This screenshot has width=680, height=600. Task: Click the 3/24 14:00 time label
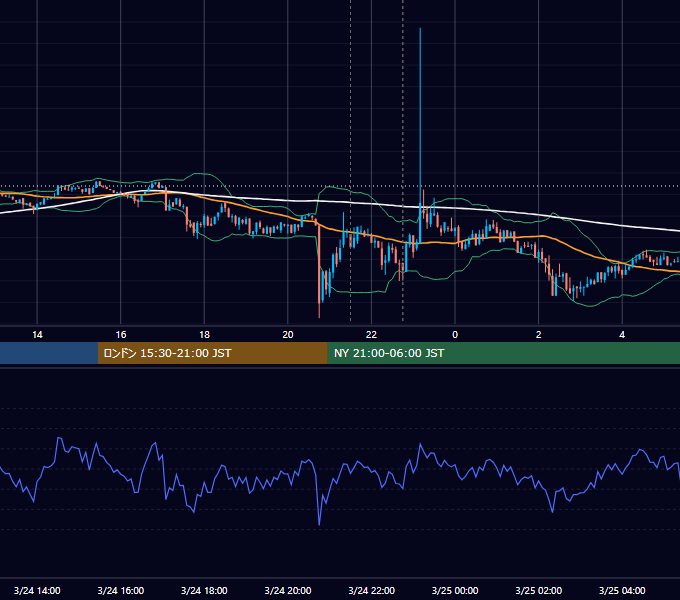(37, 590)
